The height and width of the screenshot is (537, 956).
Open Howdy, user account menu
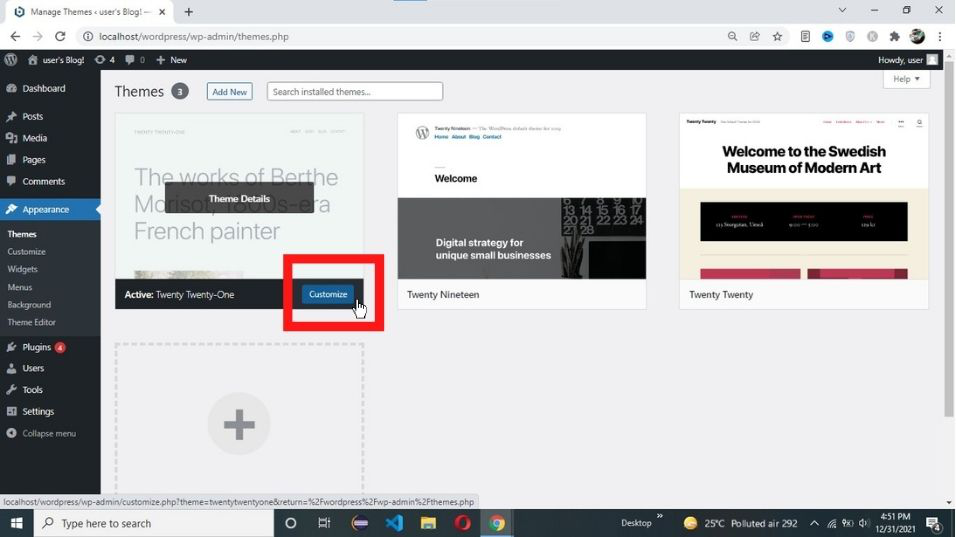(x=907, y=60)
